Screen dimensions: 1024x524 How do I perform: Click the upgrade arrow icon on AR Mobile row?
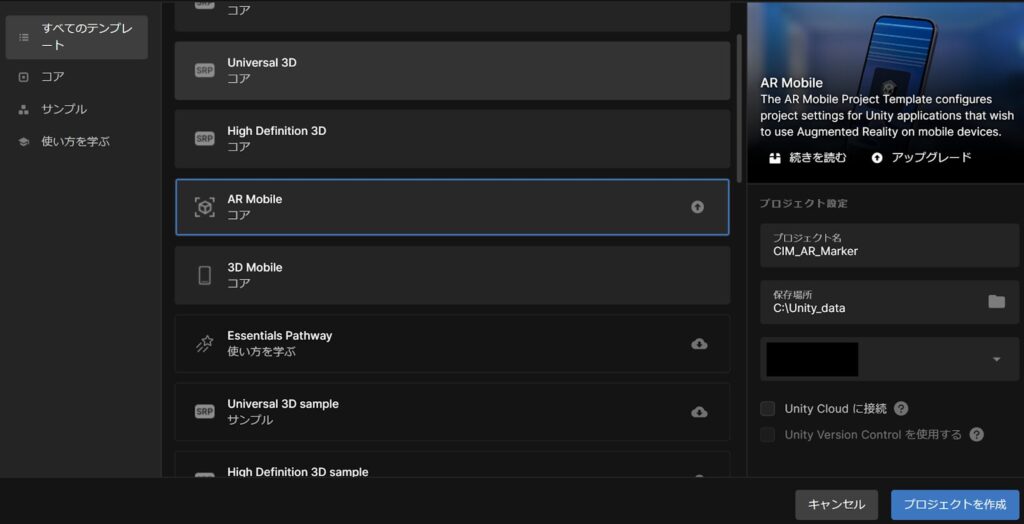pyautogui.click(x=697, y=207)
